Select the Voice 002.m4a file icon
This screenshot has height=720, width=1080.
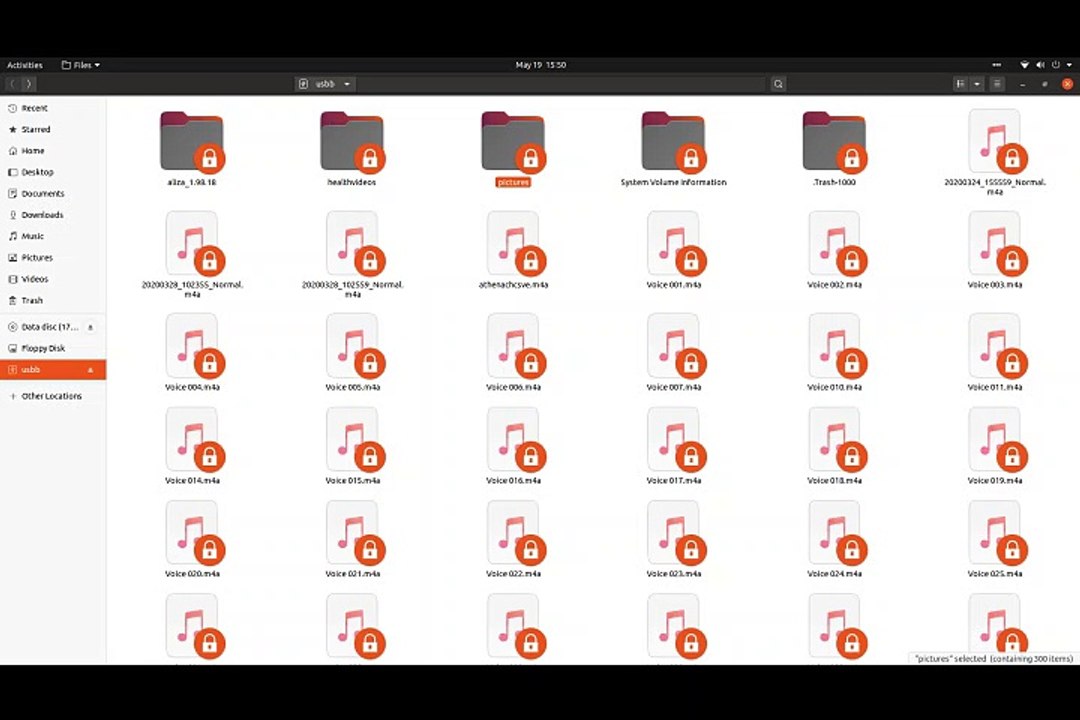[834, 243]
